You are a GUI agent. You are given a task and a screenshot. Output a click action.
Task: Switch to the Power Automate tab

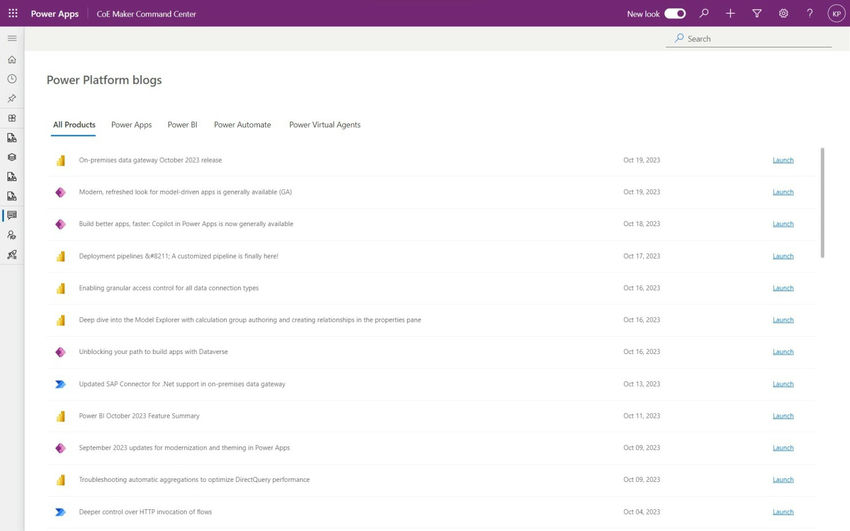pos(242,125)
